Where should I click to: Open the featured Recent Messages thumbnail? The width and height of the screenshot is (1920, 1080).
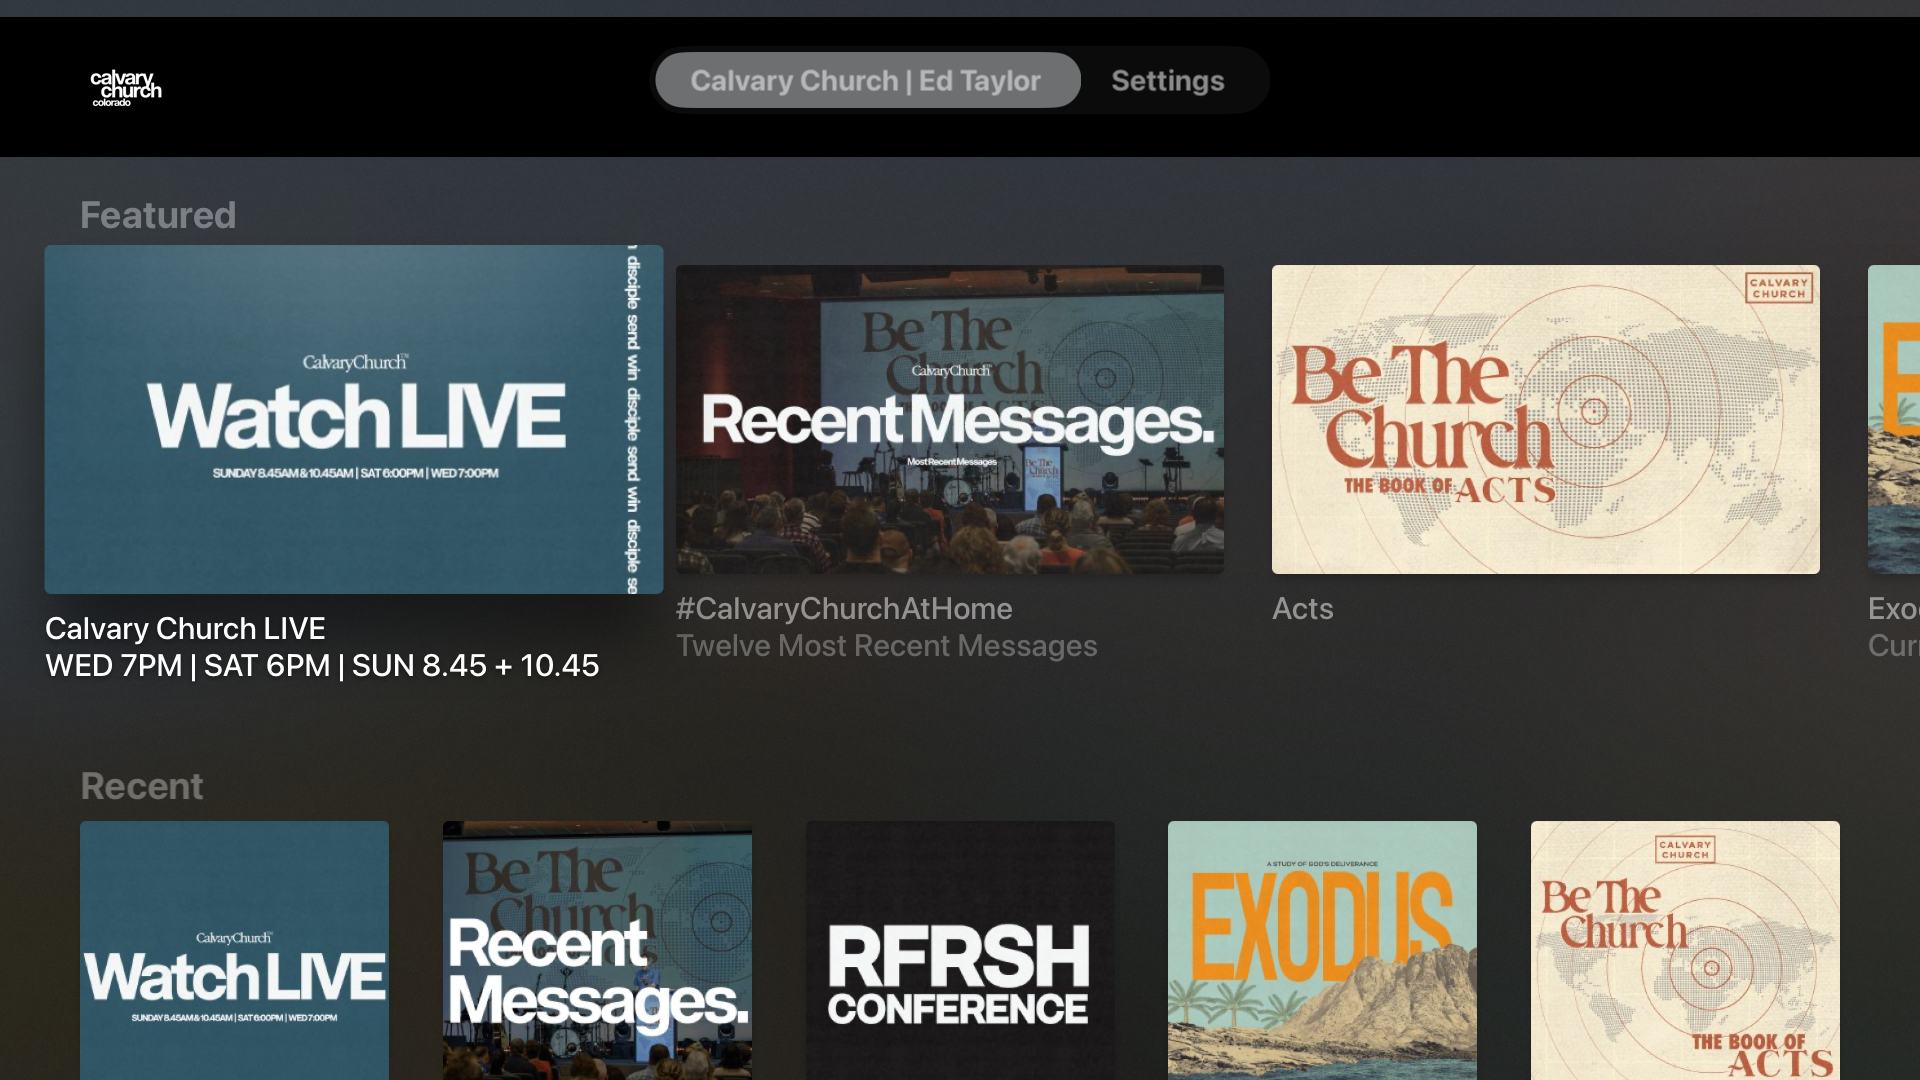[x=950, y=419]
